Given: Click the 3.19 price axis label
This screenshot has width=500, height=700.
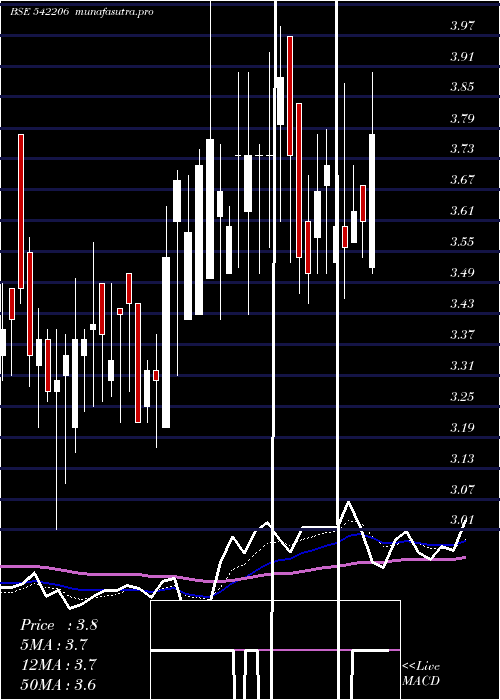Looking at the screenshot, I should point(462,428).
